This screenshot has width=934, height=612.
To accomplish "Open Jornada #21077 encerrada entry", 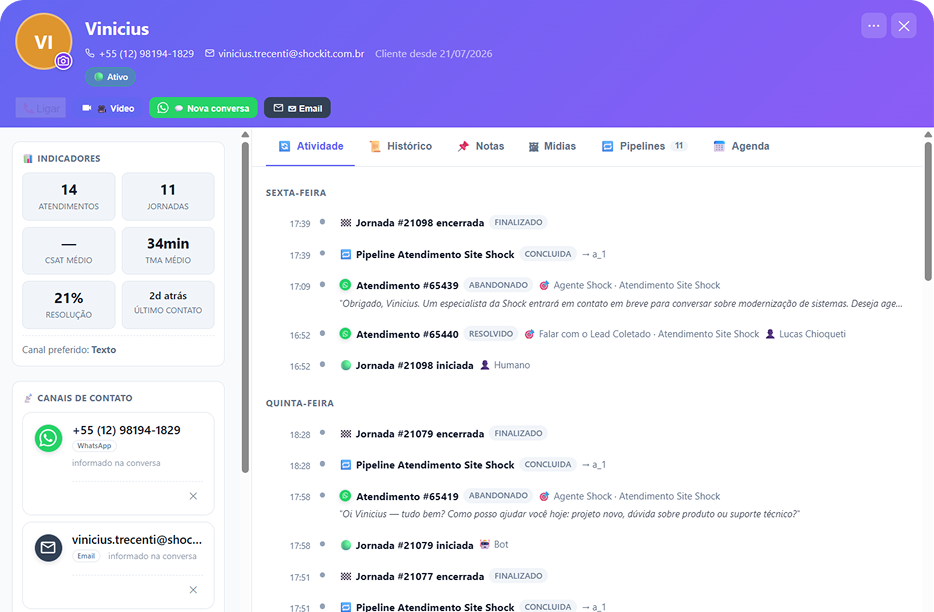I will point(419,576).
